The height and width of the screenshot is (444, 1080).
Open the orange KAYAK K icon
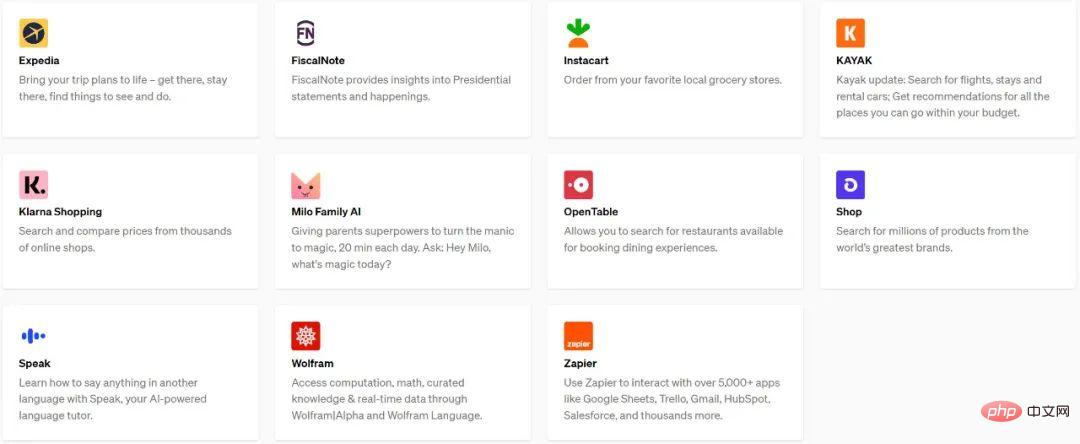pos(850,33)
